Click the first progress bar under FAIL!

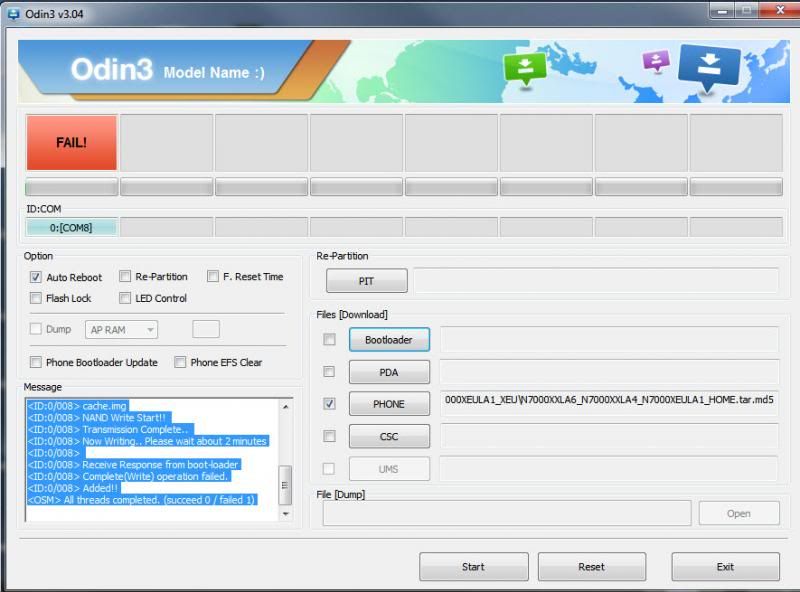(x=71, y=187)
